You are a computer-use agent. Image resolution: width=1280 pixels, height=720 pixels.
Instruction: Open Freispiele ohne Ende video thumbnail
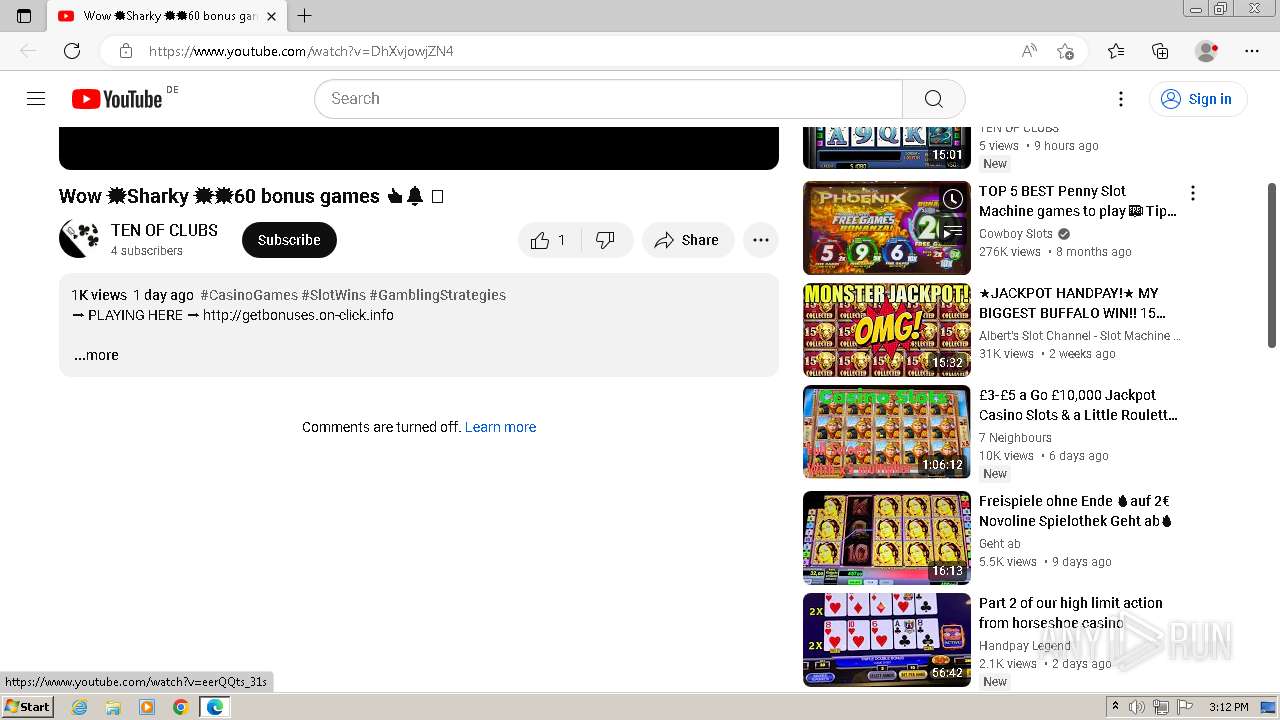(x=887, y=538)
